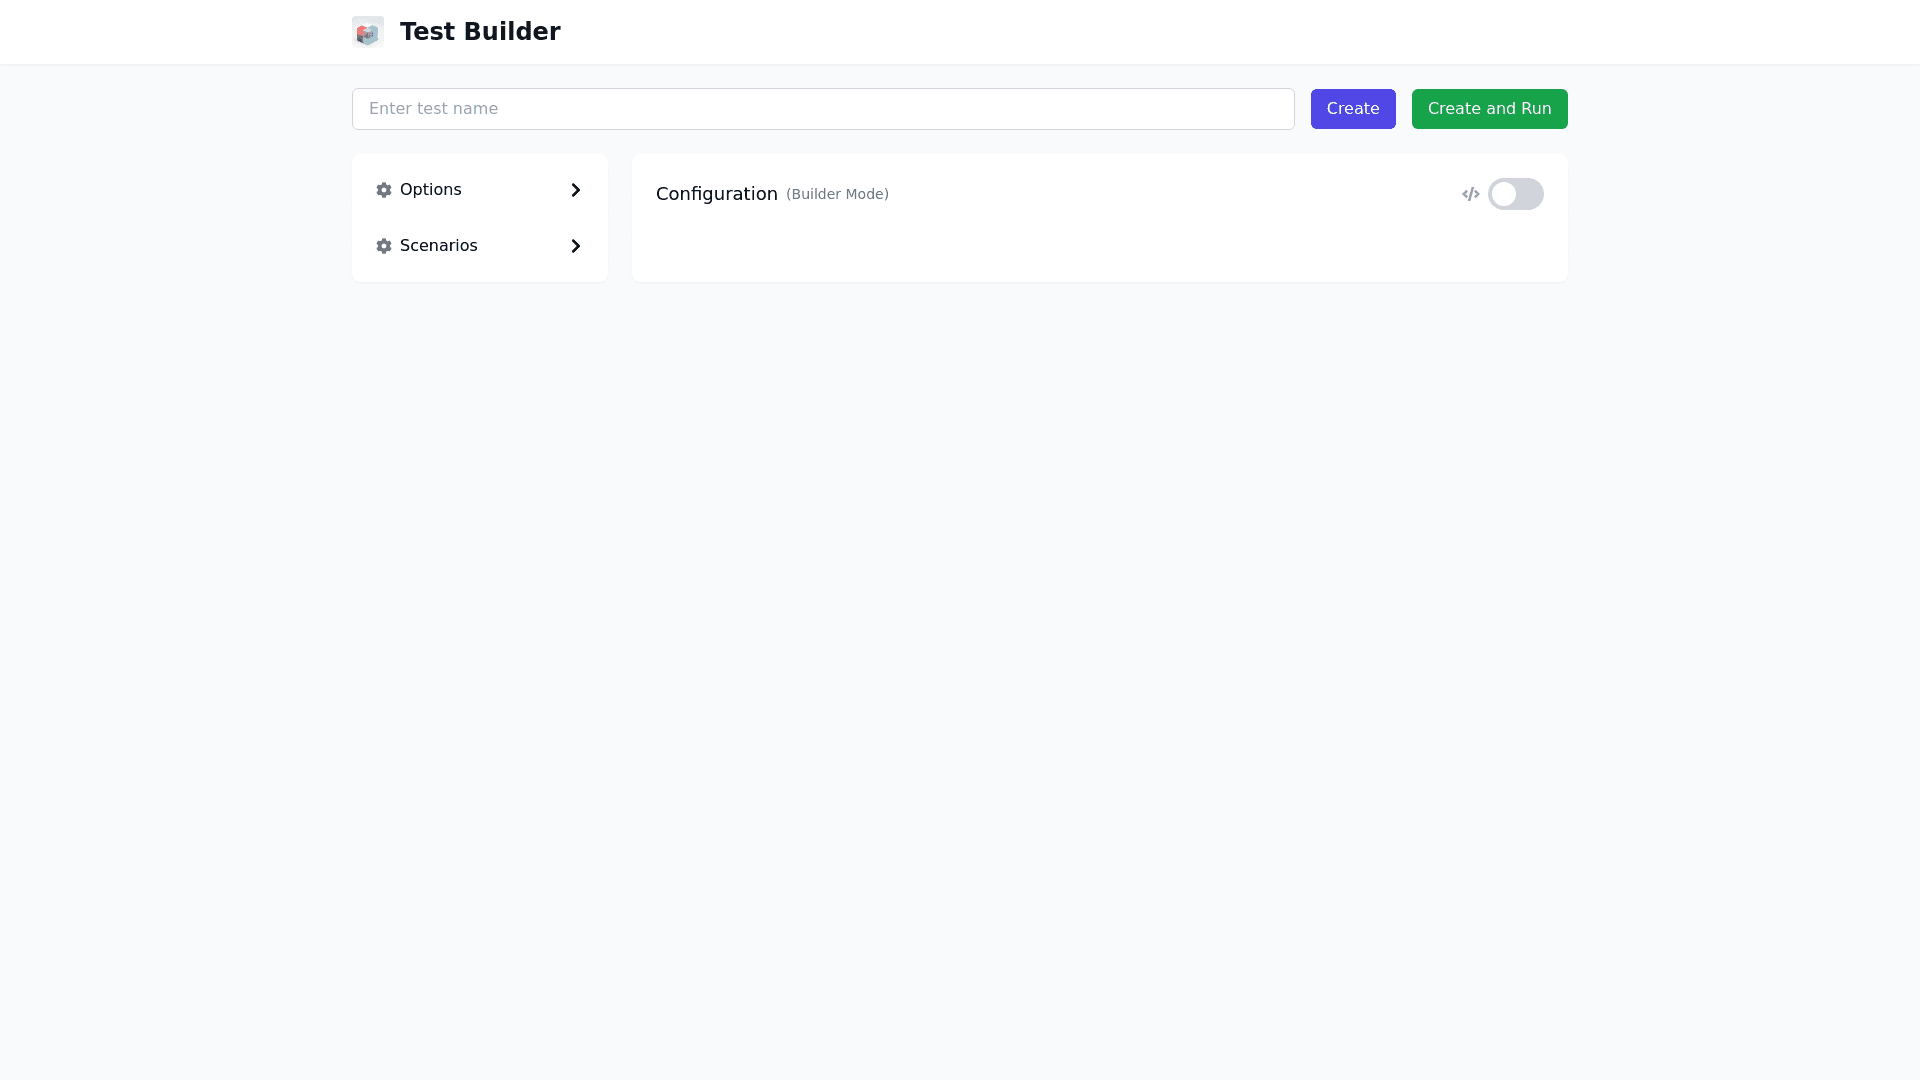The image size is (1920, 1080).
Task: Click the code icon beside the Configuration toggle
Action: (1470, 194)
